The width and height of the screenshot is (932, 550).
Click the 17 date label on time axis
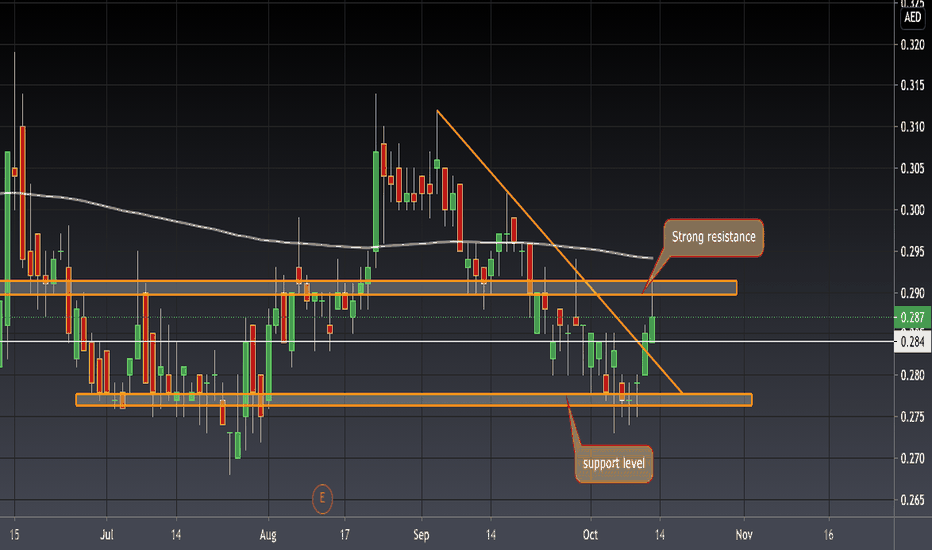pyautogui.click(x=345, y=535)
